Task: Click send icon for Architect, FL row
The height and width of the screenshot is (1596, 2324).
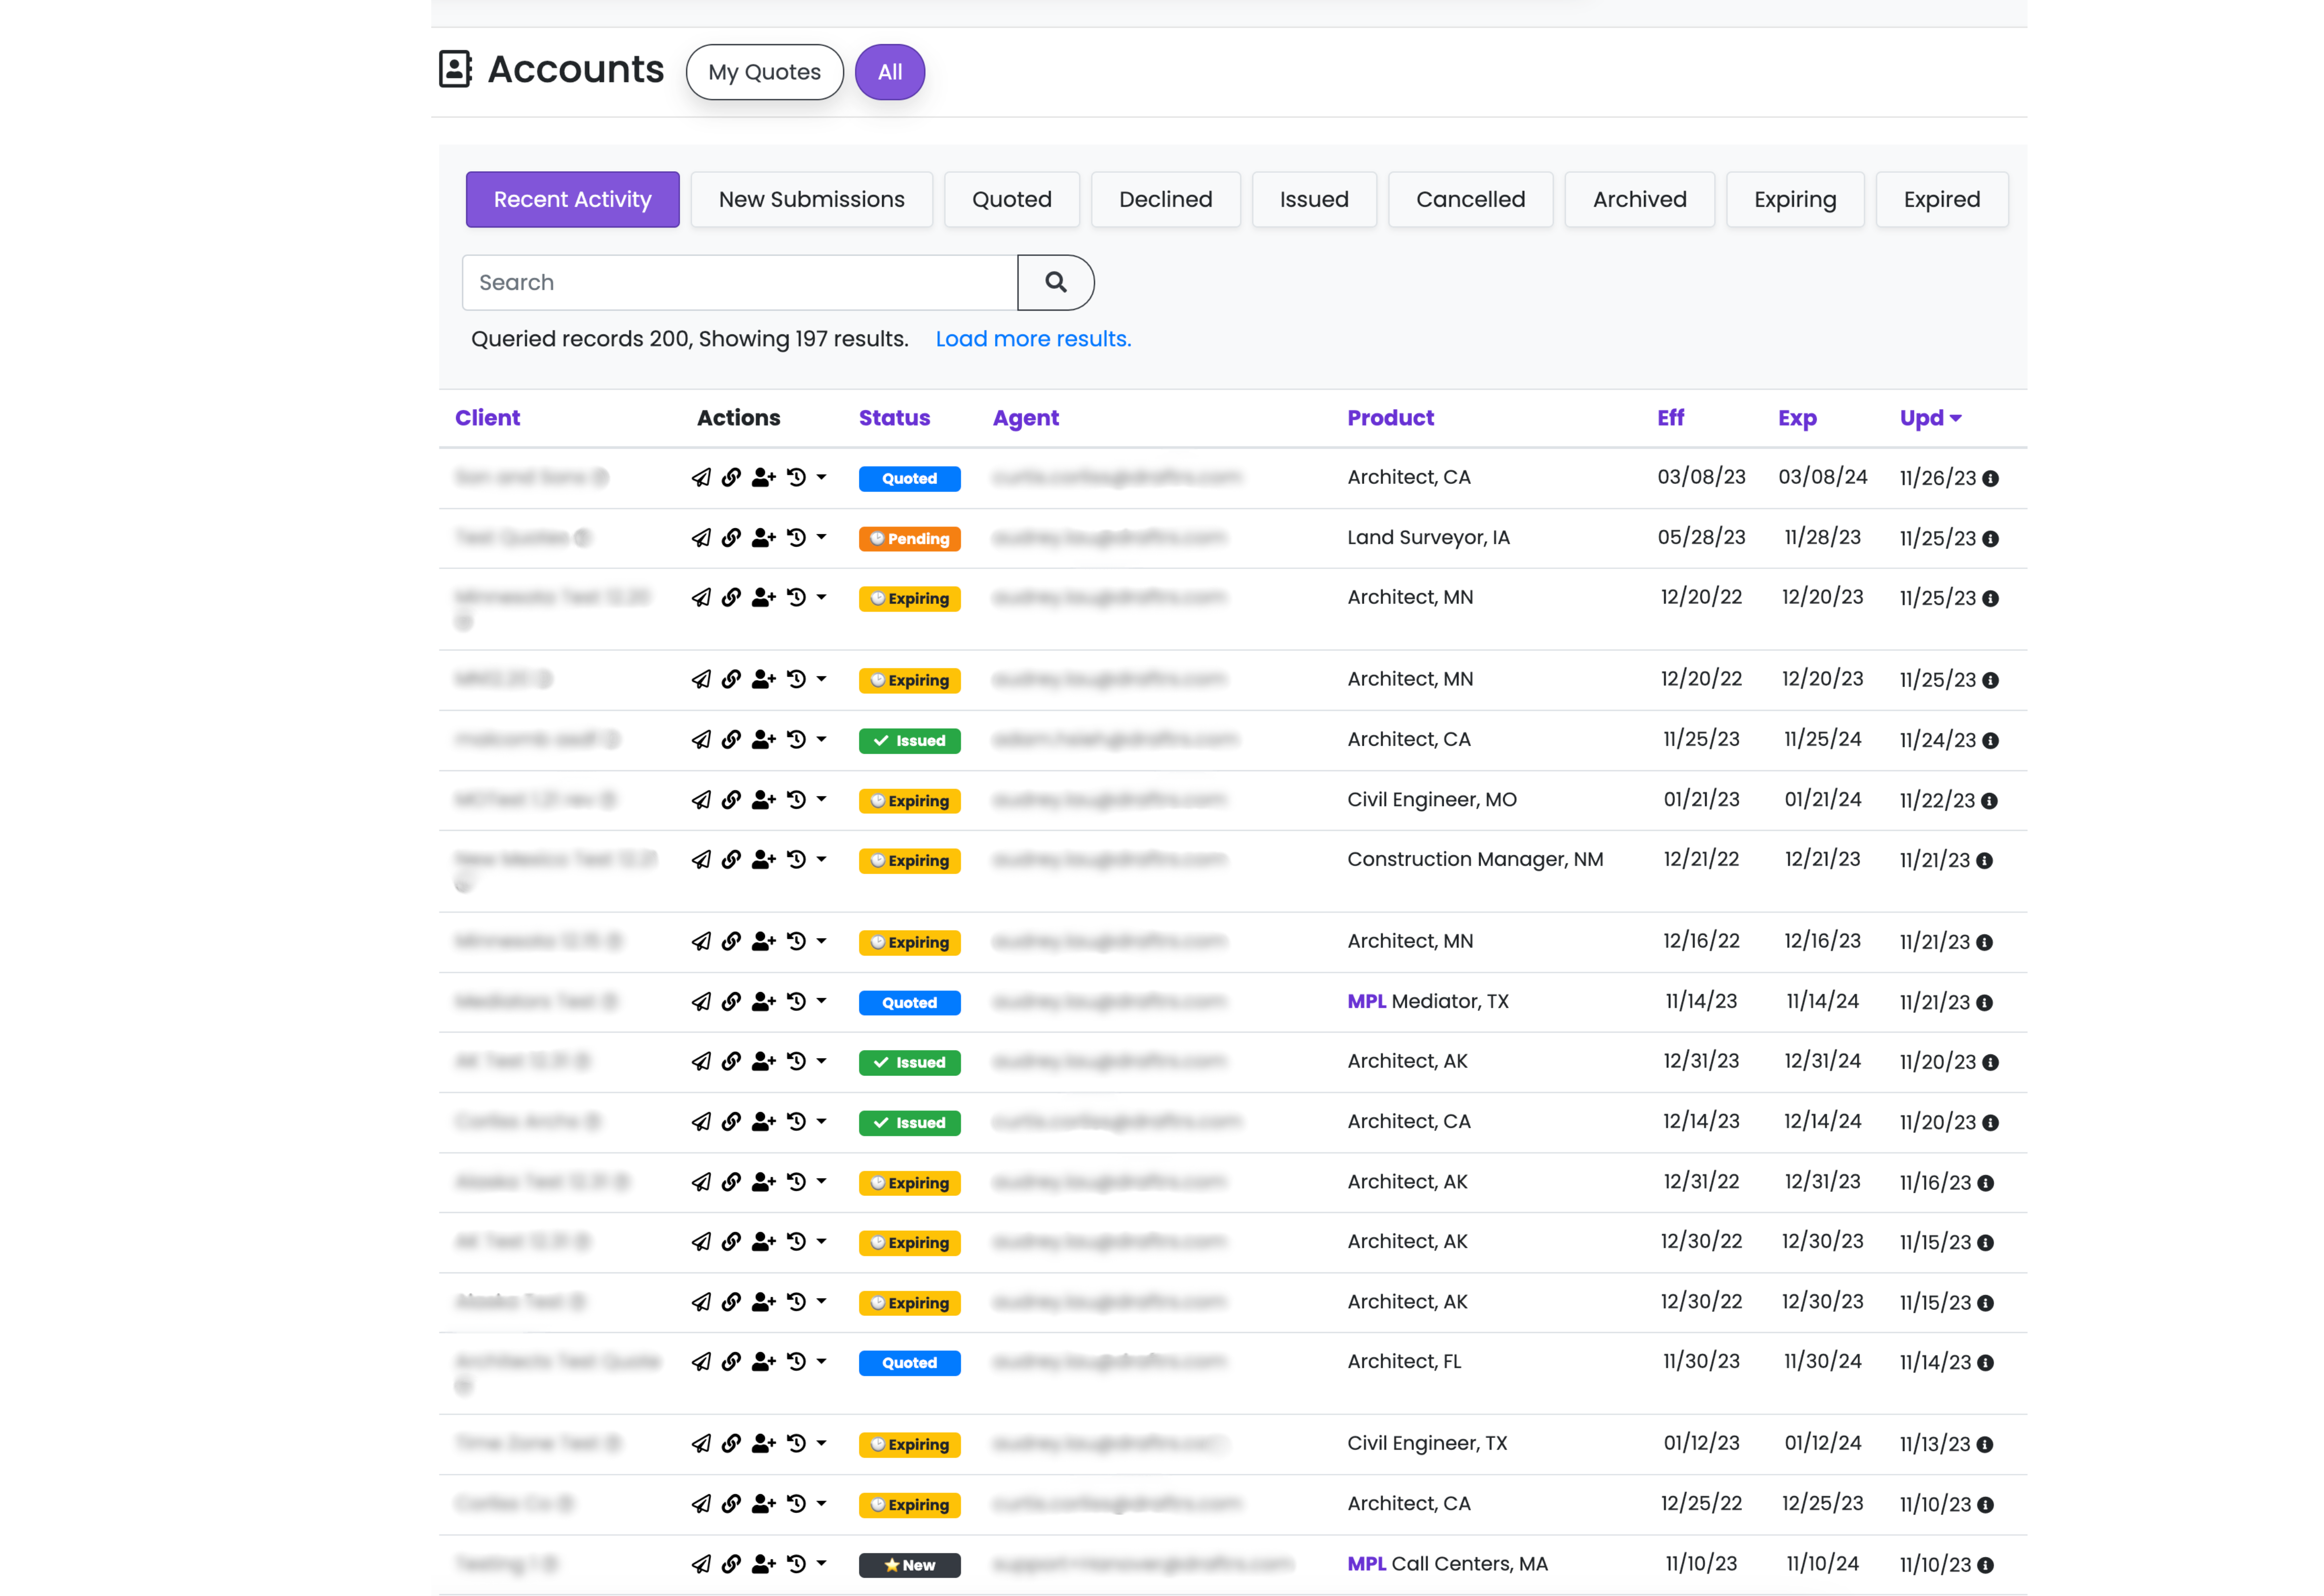Action: (x=701, y=1361)
